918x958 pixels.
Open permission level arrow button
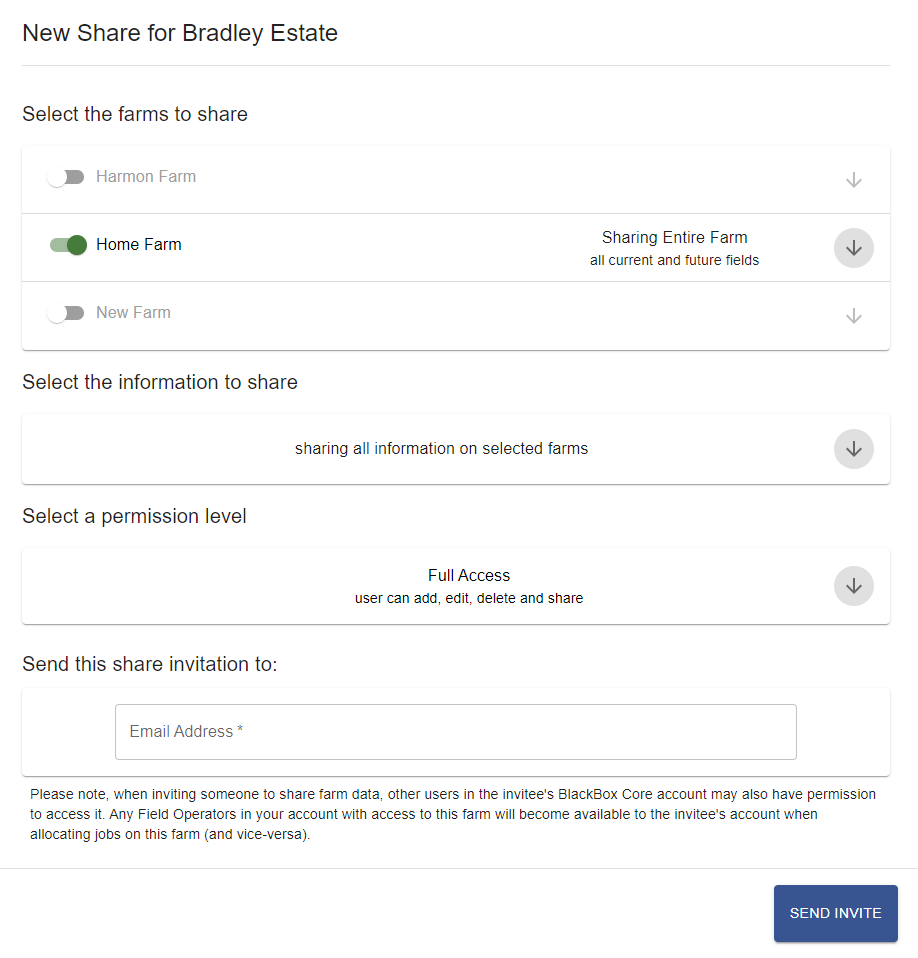click(x=853, y=586)
